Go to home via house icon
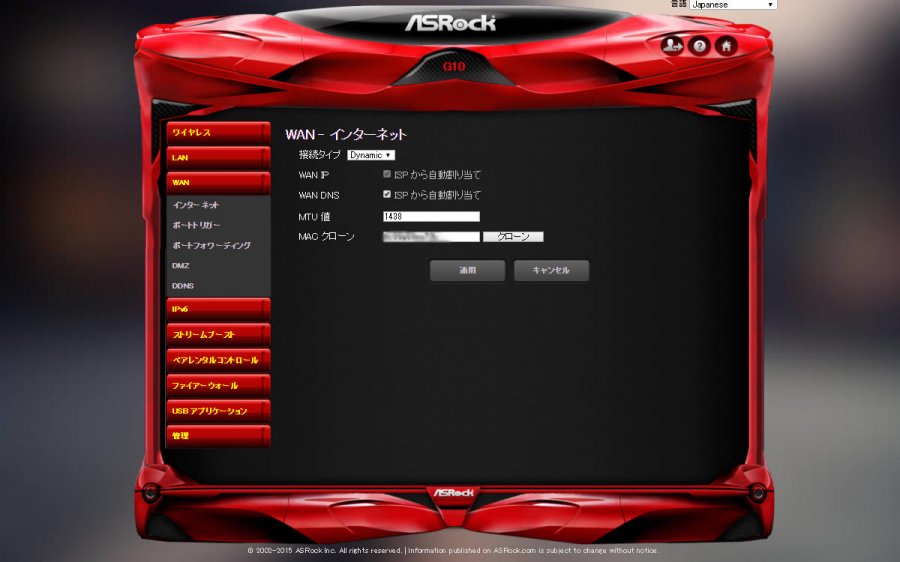 (726, 45)
